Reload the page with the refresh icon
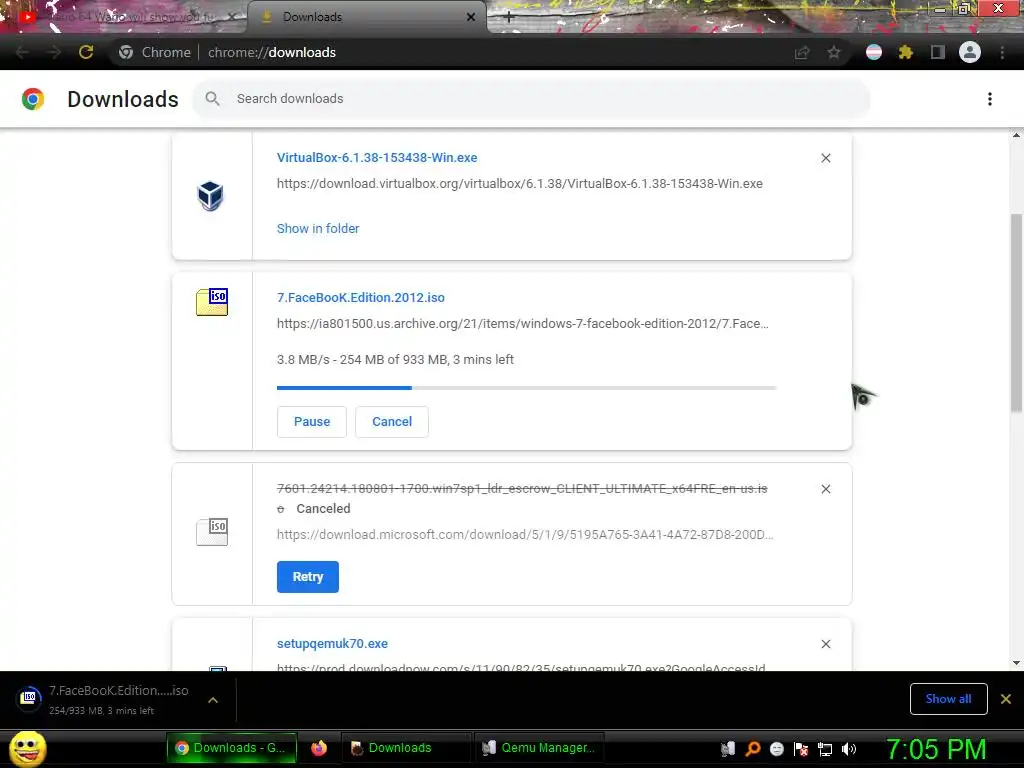Viewport: 1024px width, 768px height. tap(86, 52)
